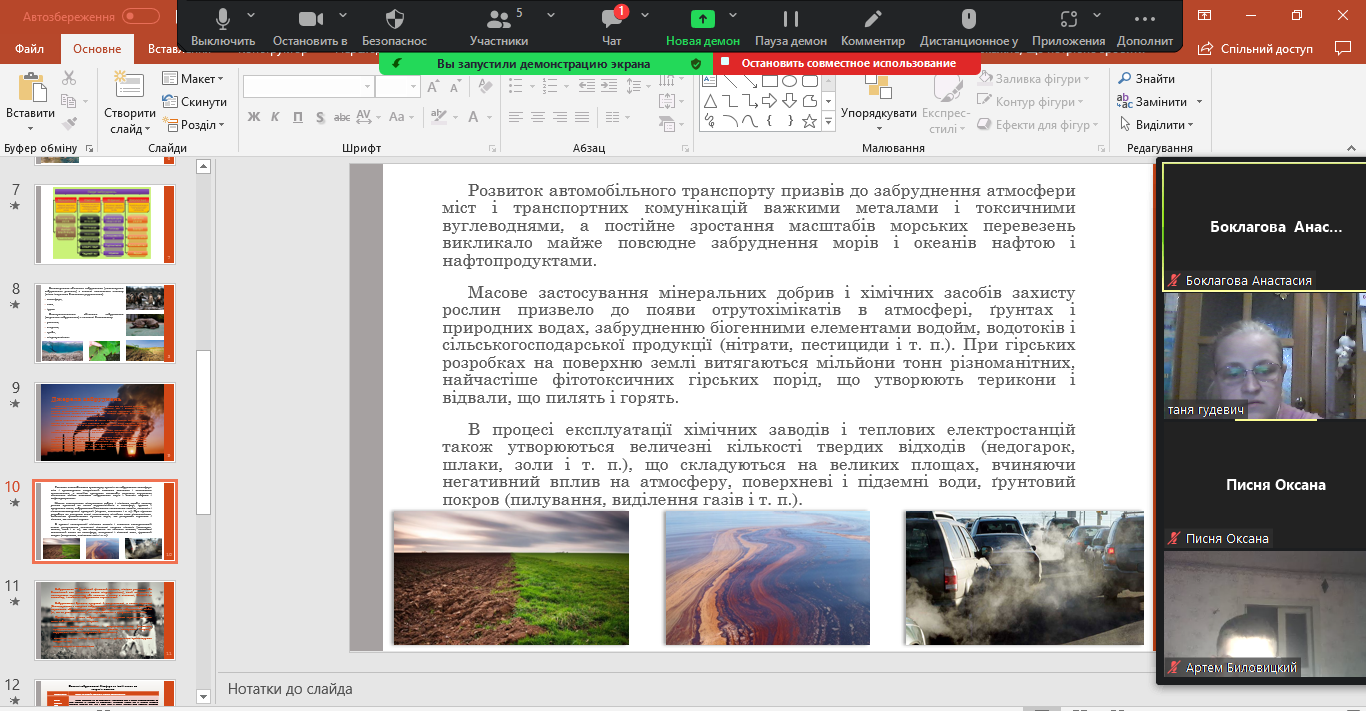Select the curve shape in gallery
Screen dimensions: 1366x711
coord(750,122)
